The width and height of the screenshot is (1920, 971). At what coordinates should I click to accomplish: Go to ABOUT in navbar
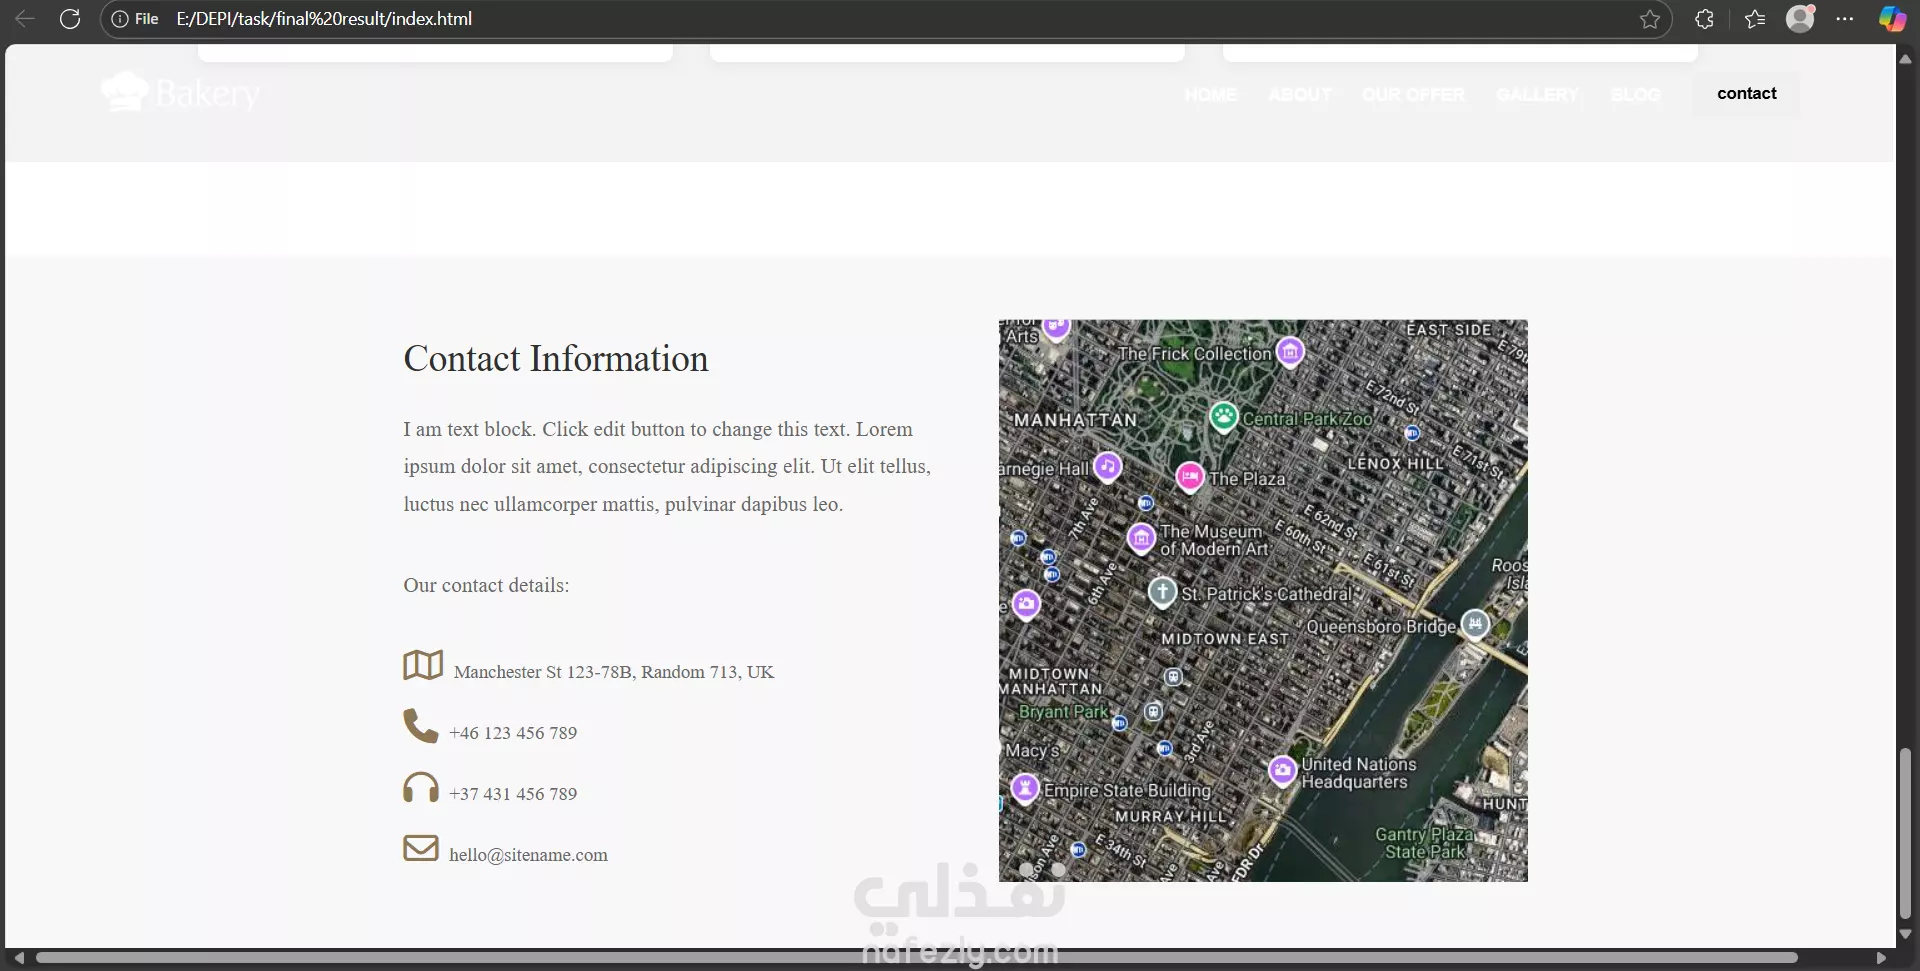(x=1300, y=95)
